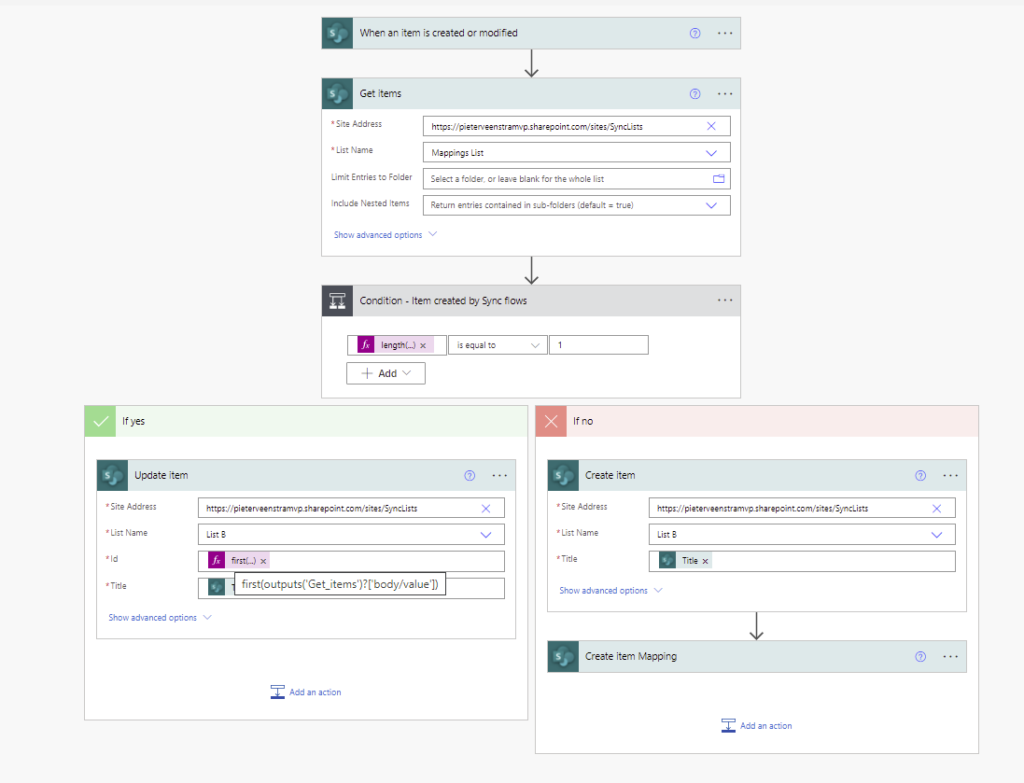Click the 'Condition - Item created by Sync flows' title
Viewport: 1024px width, 783px height.
(x=443, y=300)
